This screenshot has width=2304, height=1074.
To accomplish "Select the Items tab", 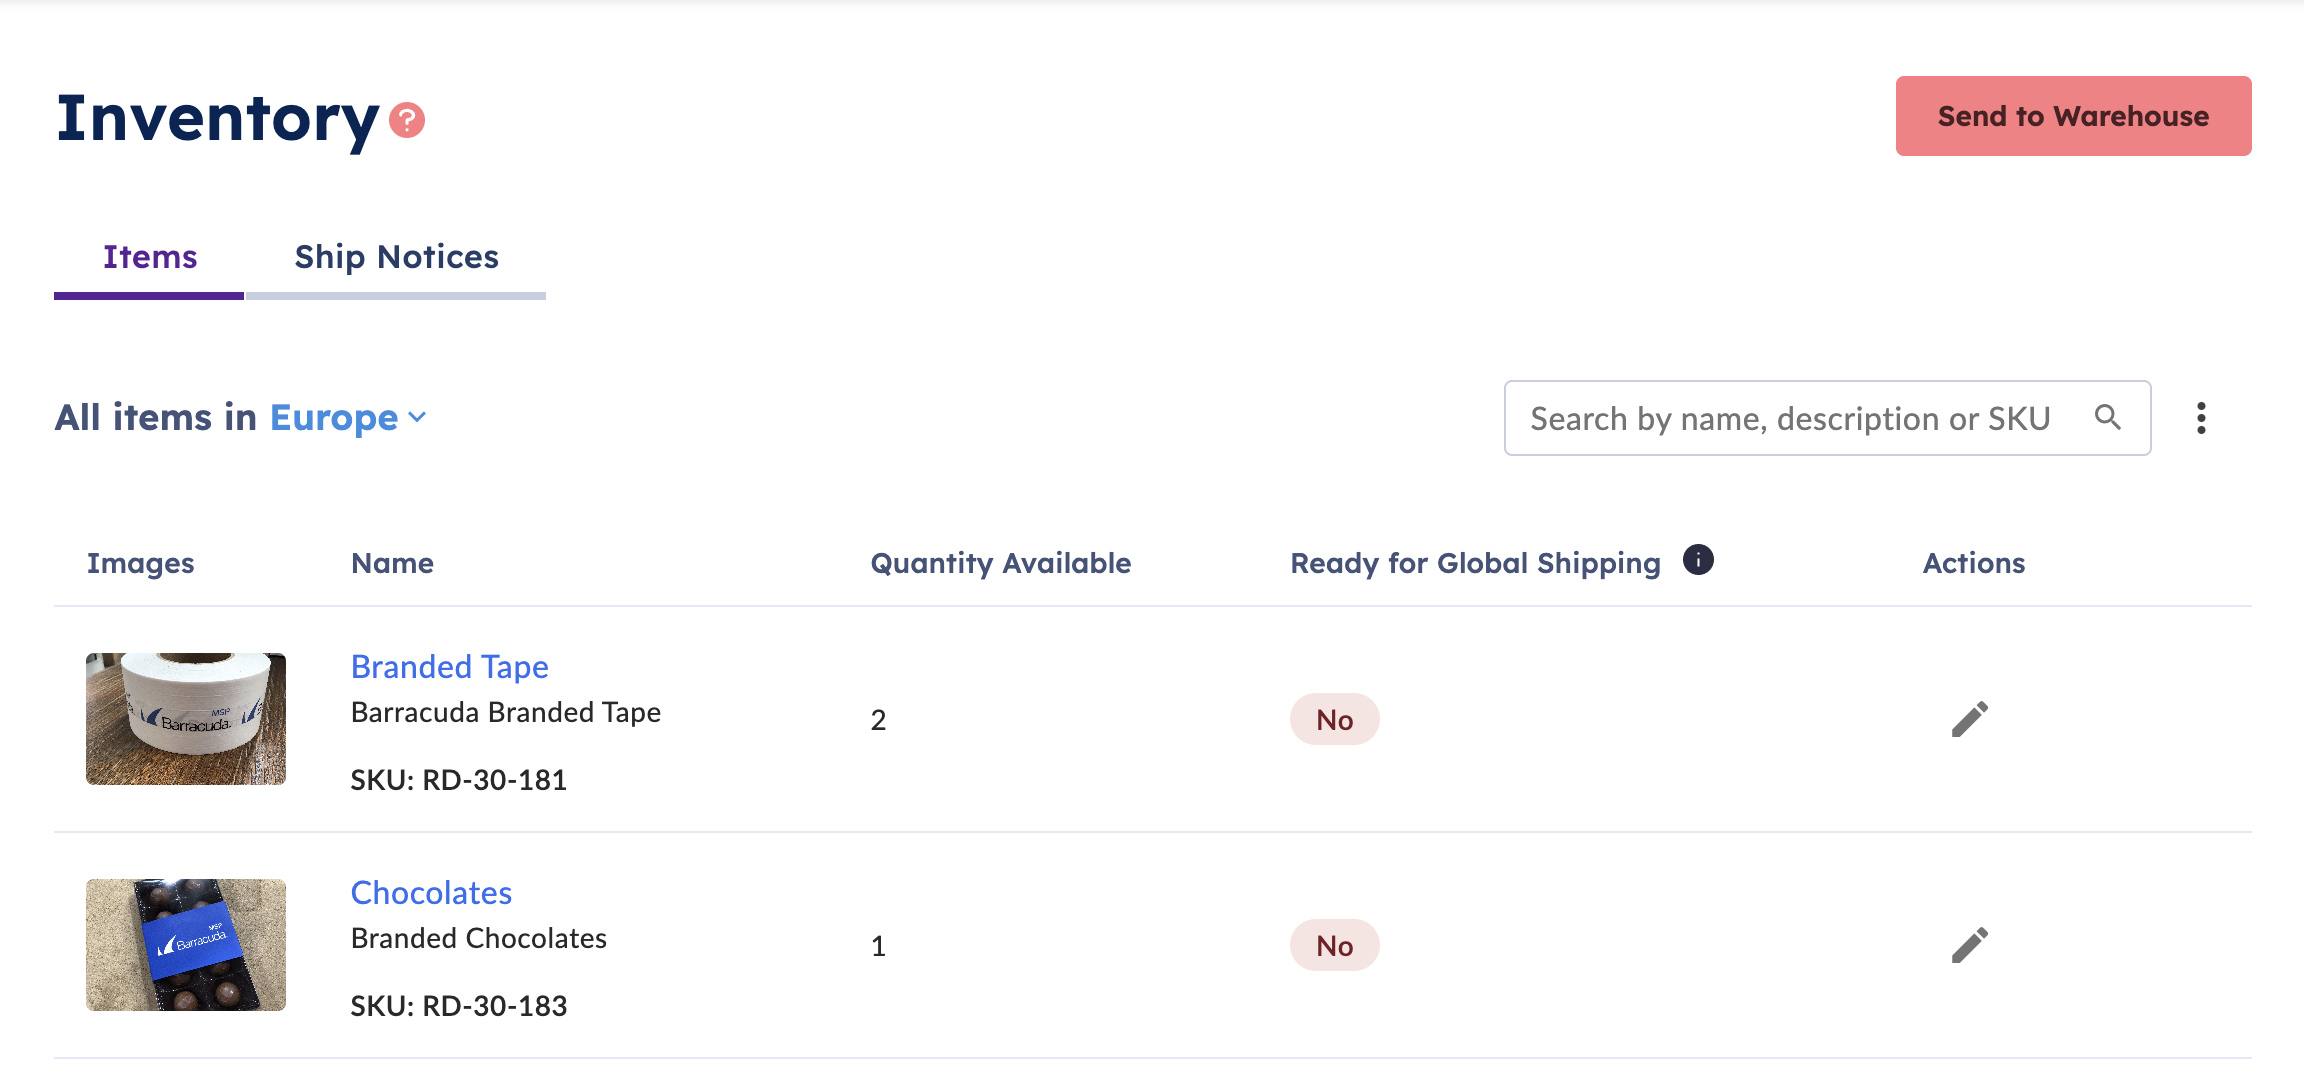I will click(149, 258).
